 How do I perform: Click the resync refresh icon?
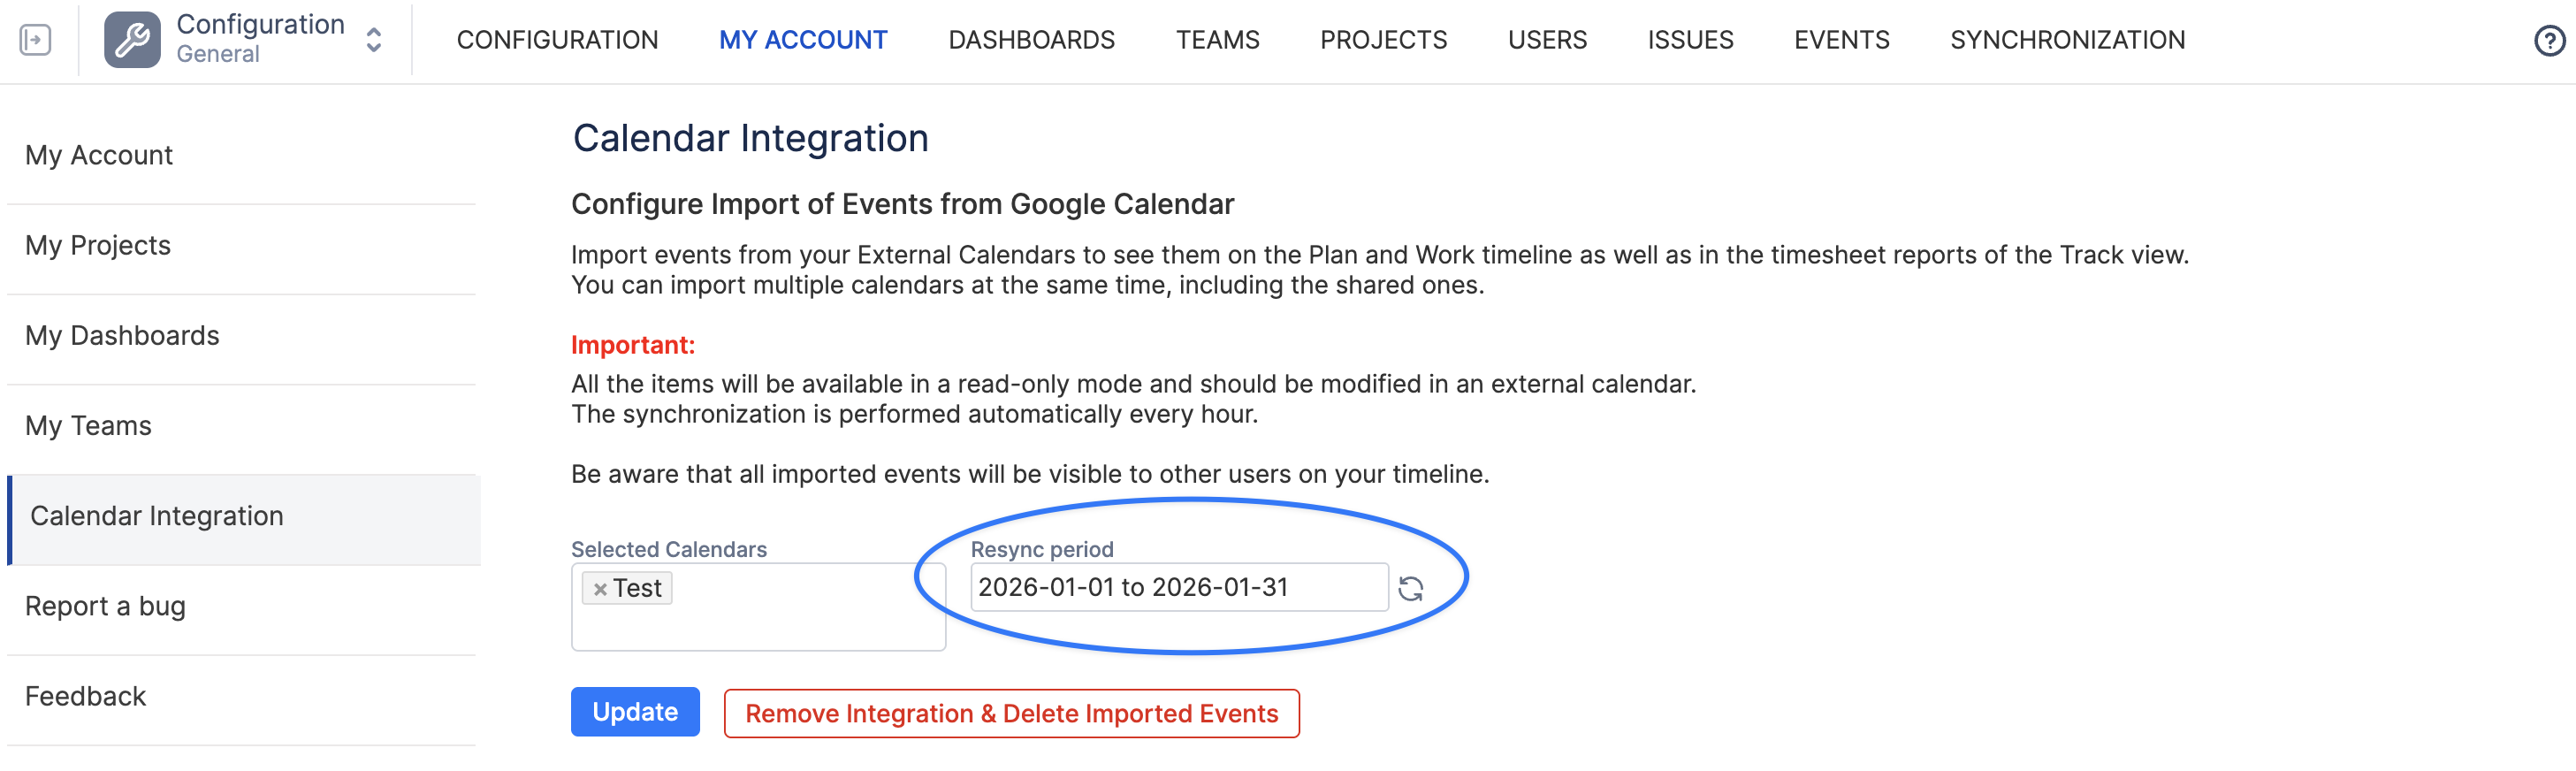click(1410, 589)
